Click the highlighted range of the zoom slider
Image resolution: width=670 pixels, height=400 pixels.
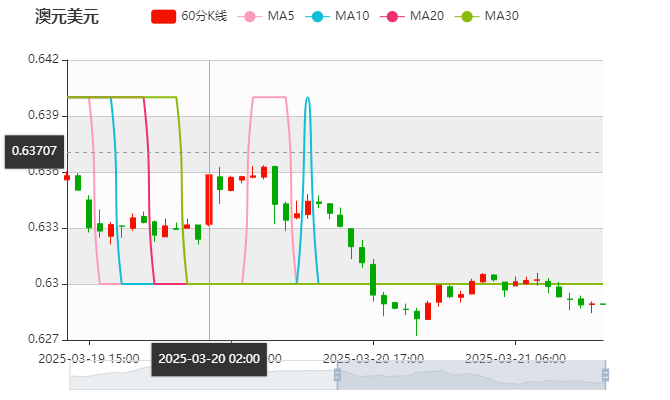coord(472,375)
